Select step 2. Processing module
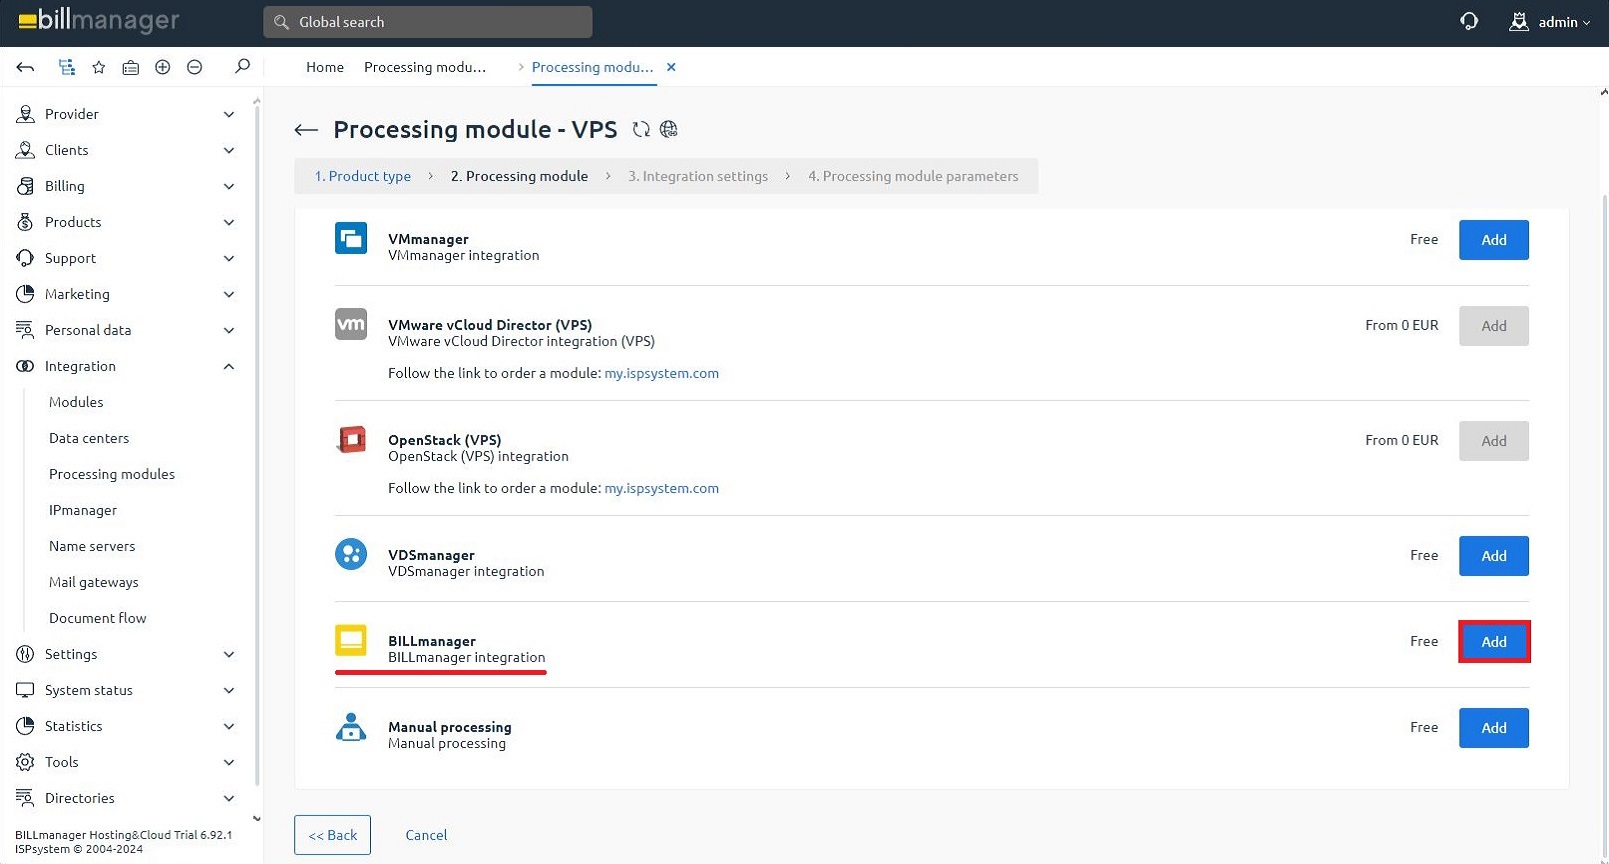The width and height of the screenshot is (1609, 864). [519, 176]
